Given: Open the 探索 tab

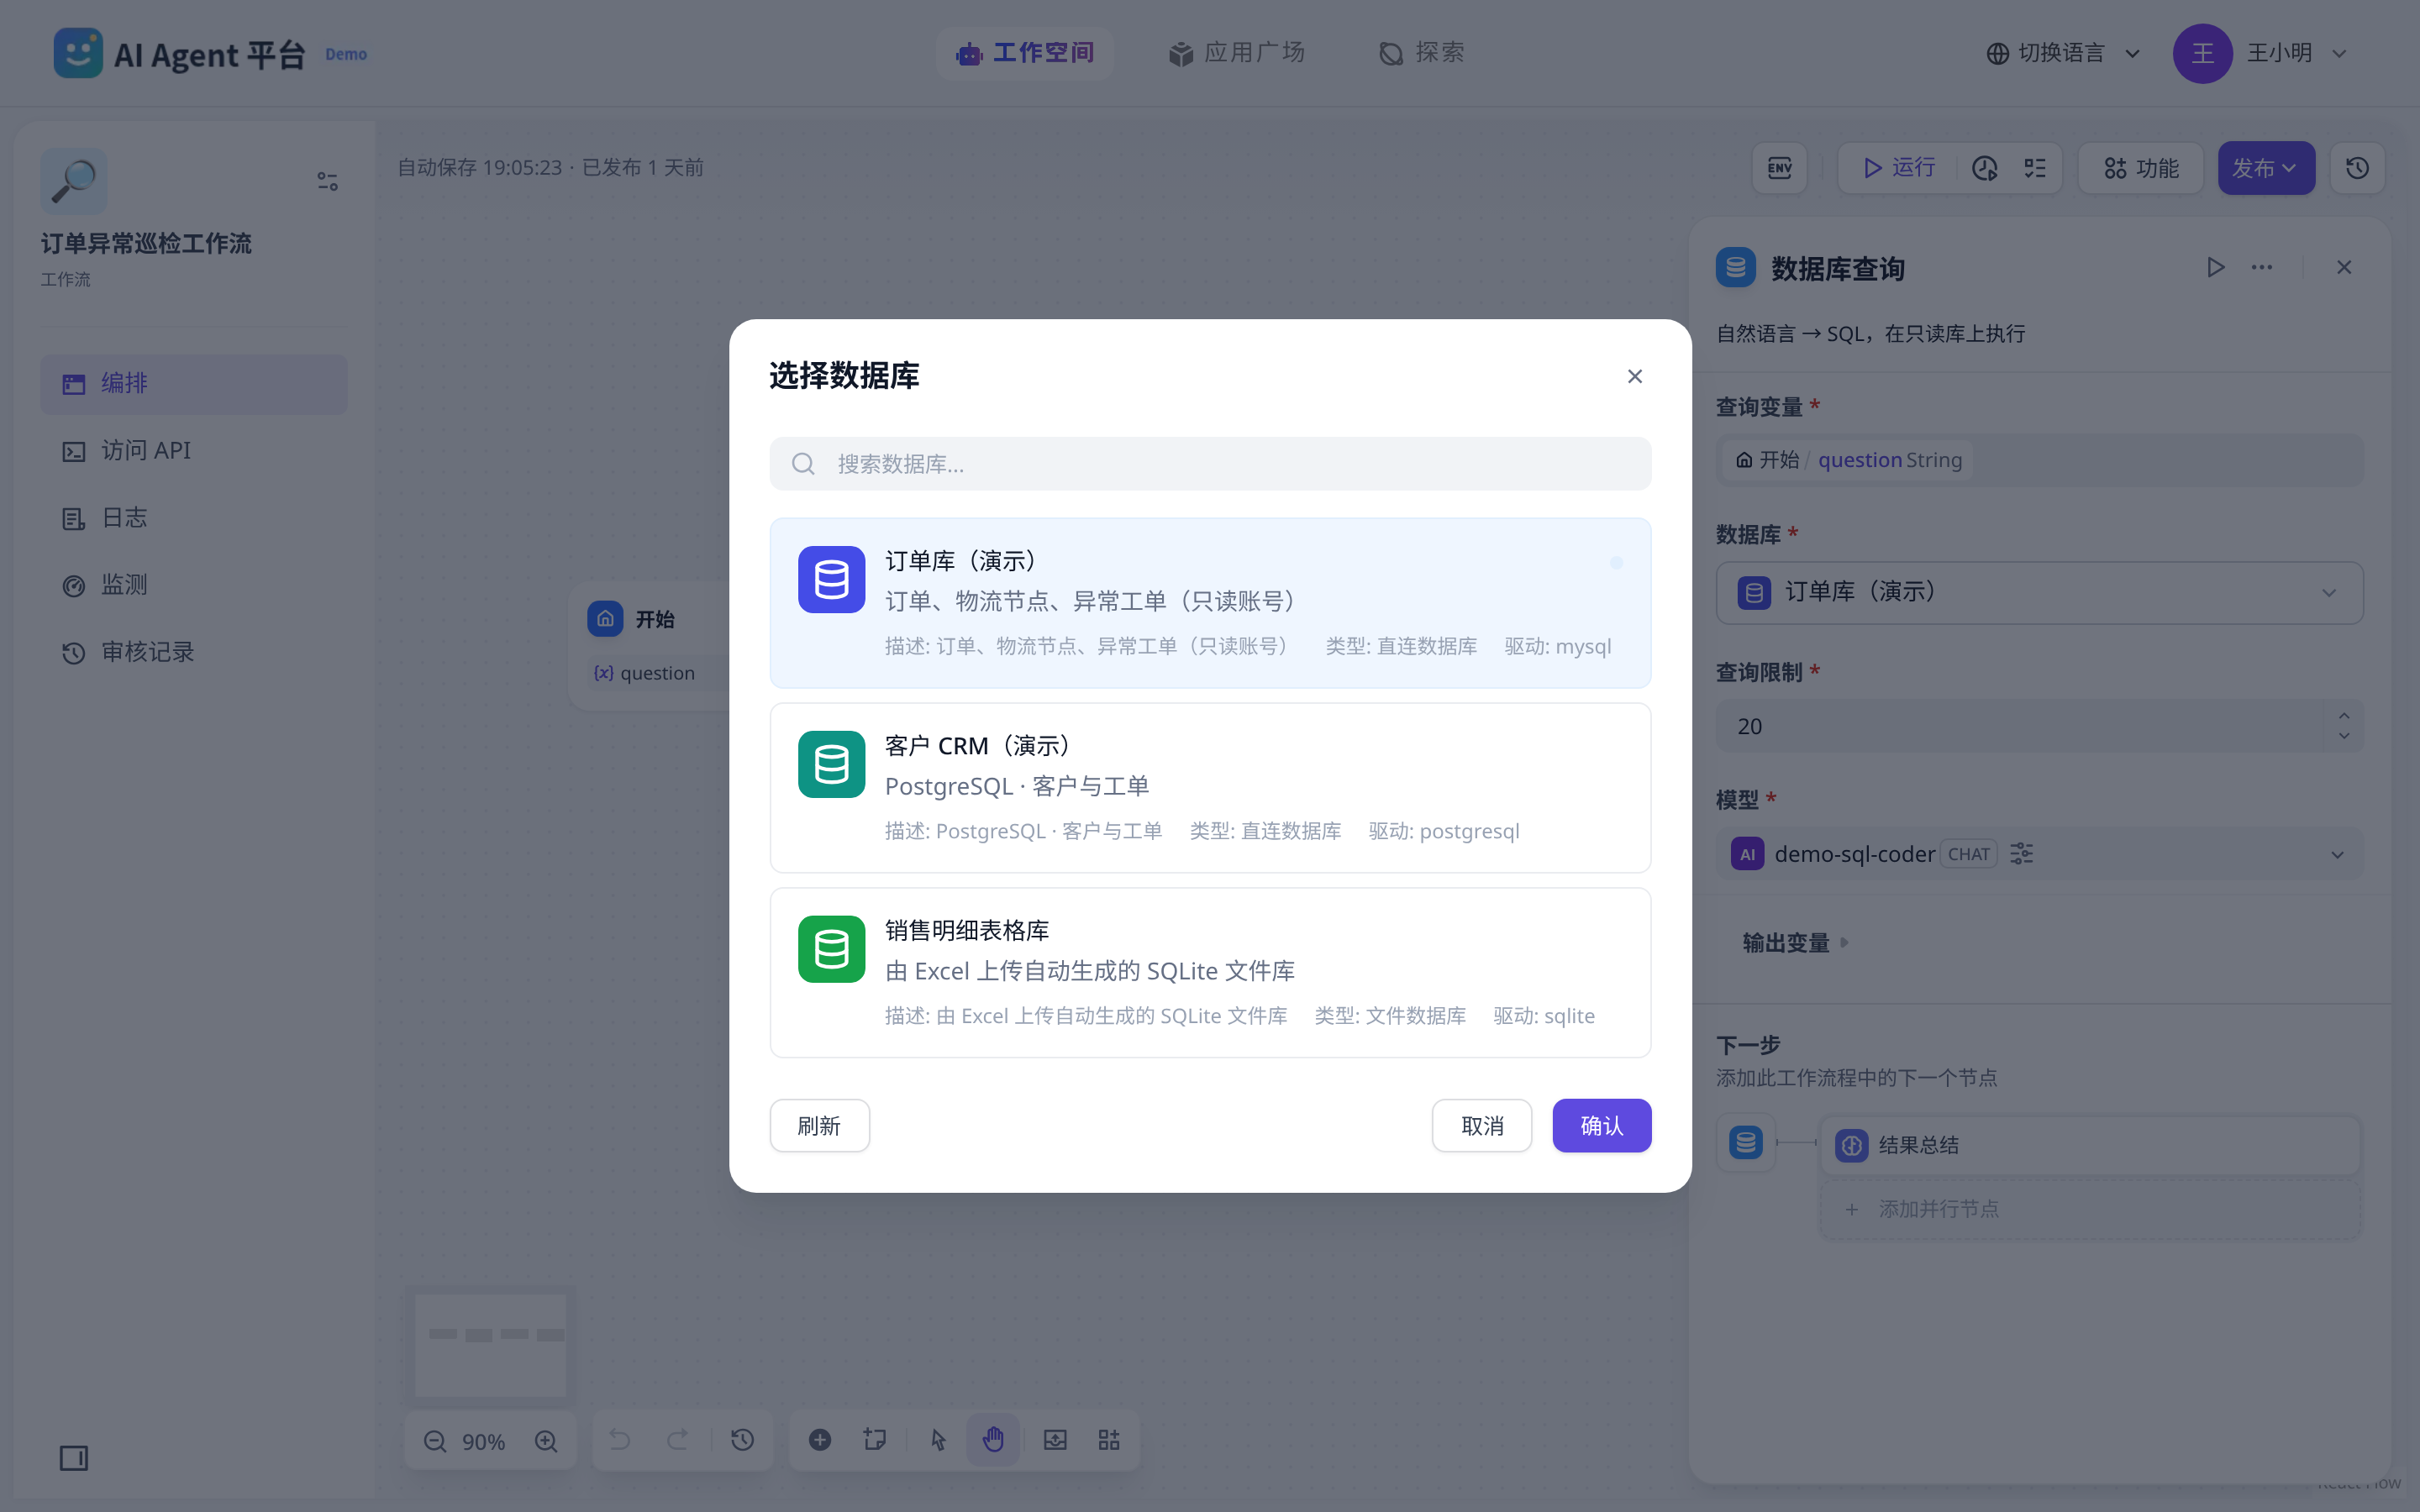Looking at the screenshot, I should (1421, 53).
